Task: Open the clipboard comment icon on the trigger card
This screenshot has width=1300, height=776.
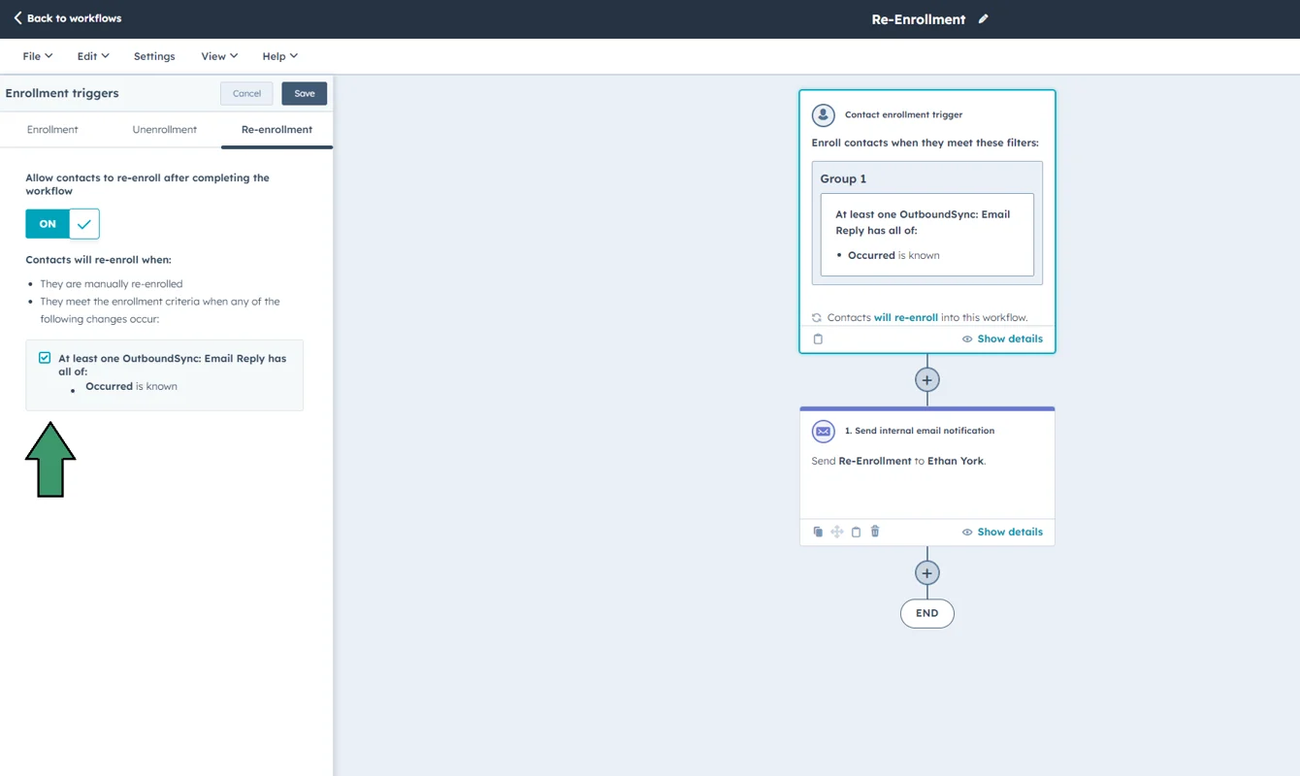Action: [818, 339]
